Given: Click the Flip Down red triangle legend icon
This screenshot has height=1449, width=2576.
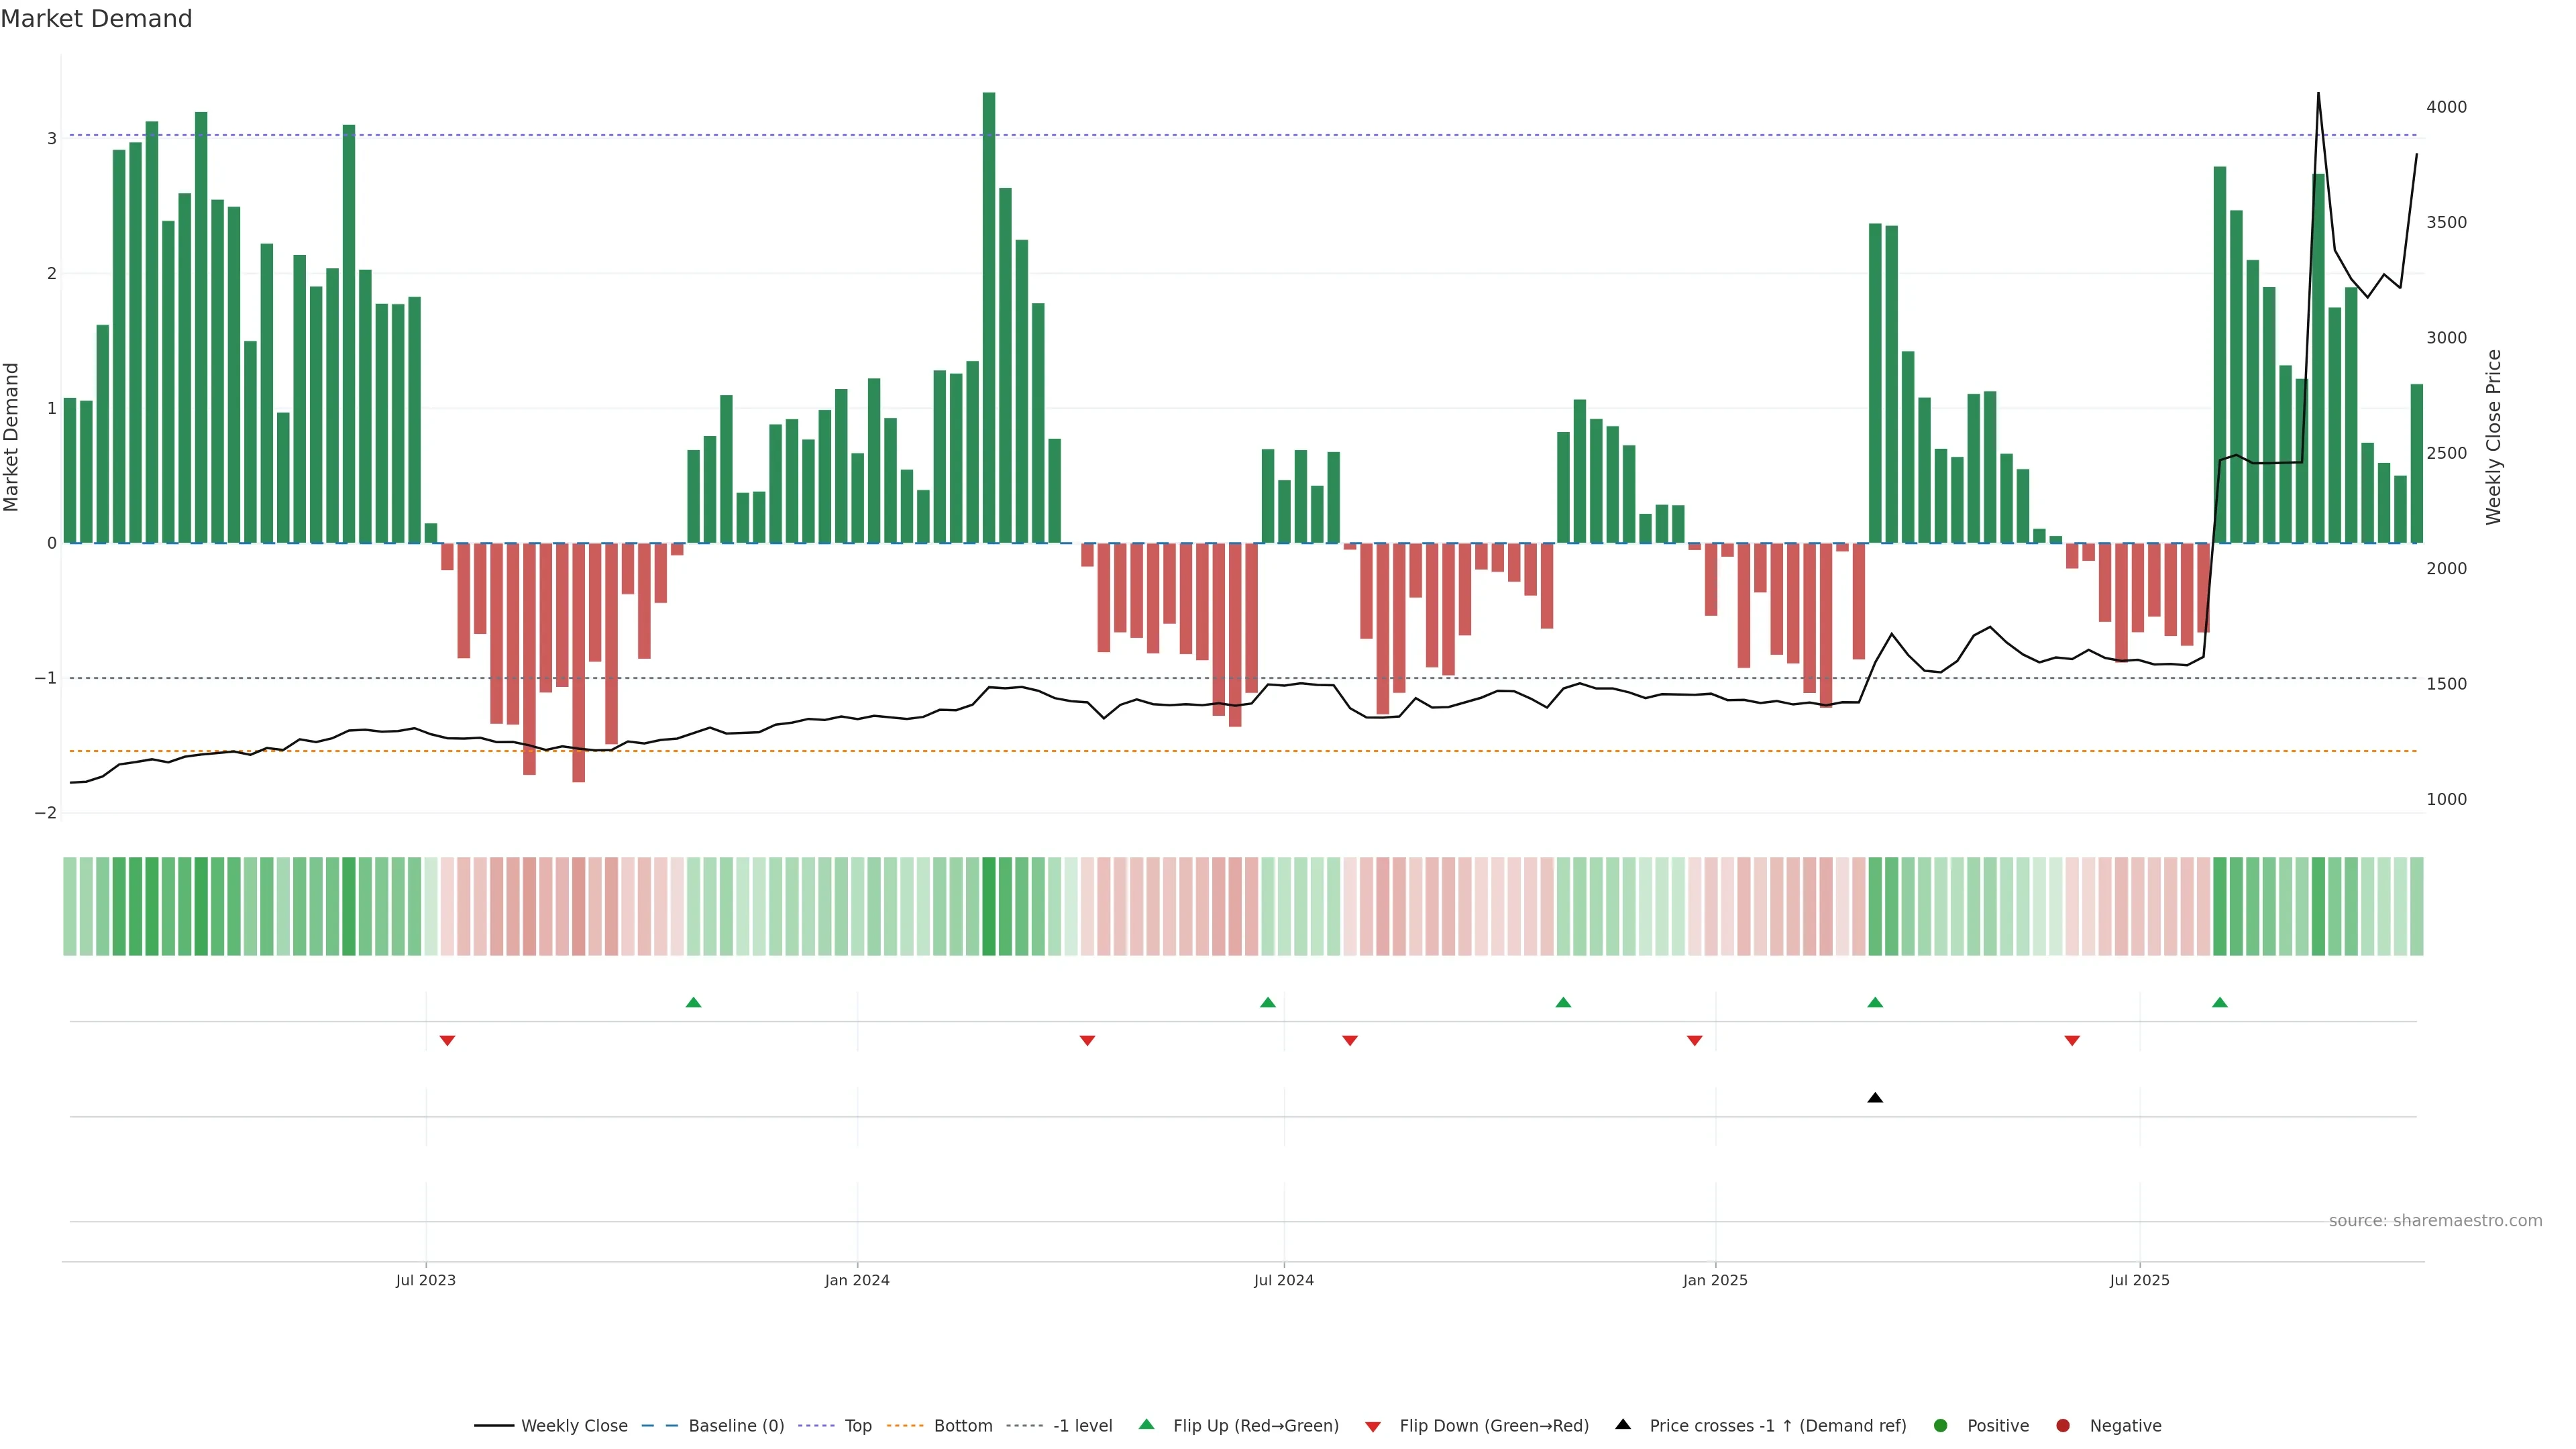Looking at the screenshot, I should 1373,1426.
